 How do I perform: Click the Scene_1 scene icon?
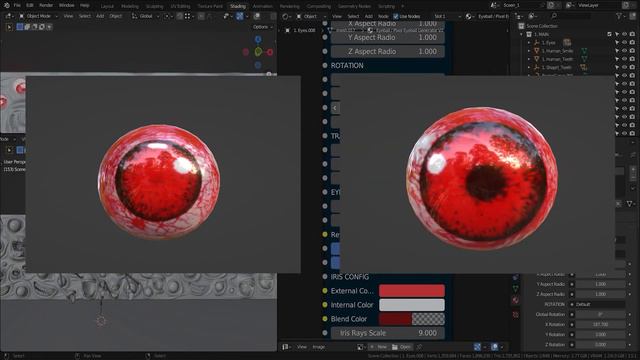click(495, 5)
